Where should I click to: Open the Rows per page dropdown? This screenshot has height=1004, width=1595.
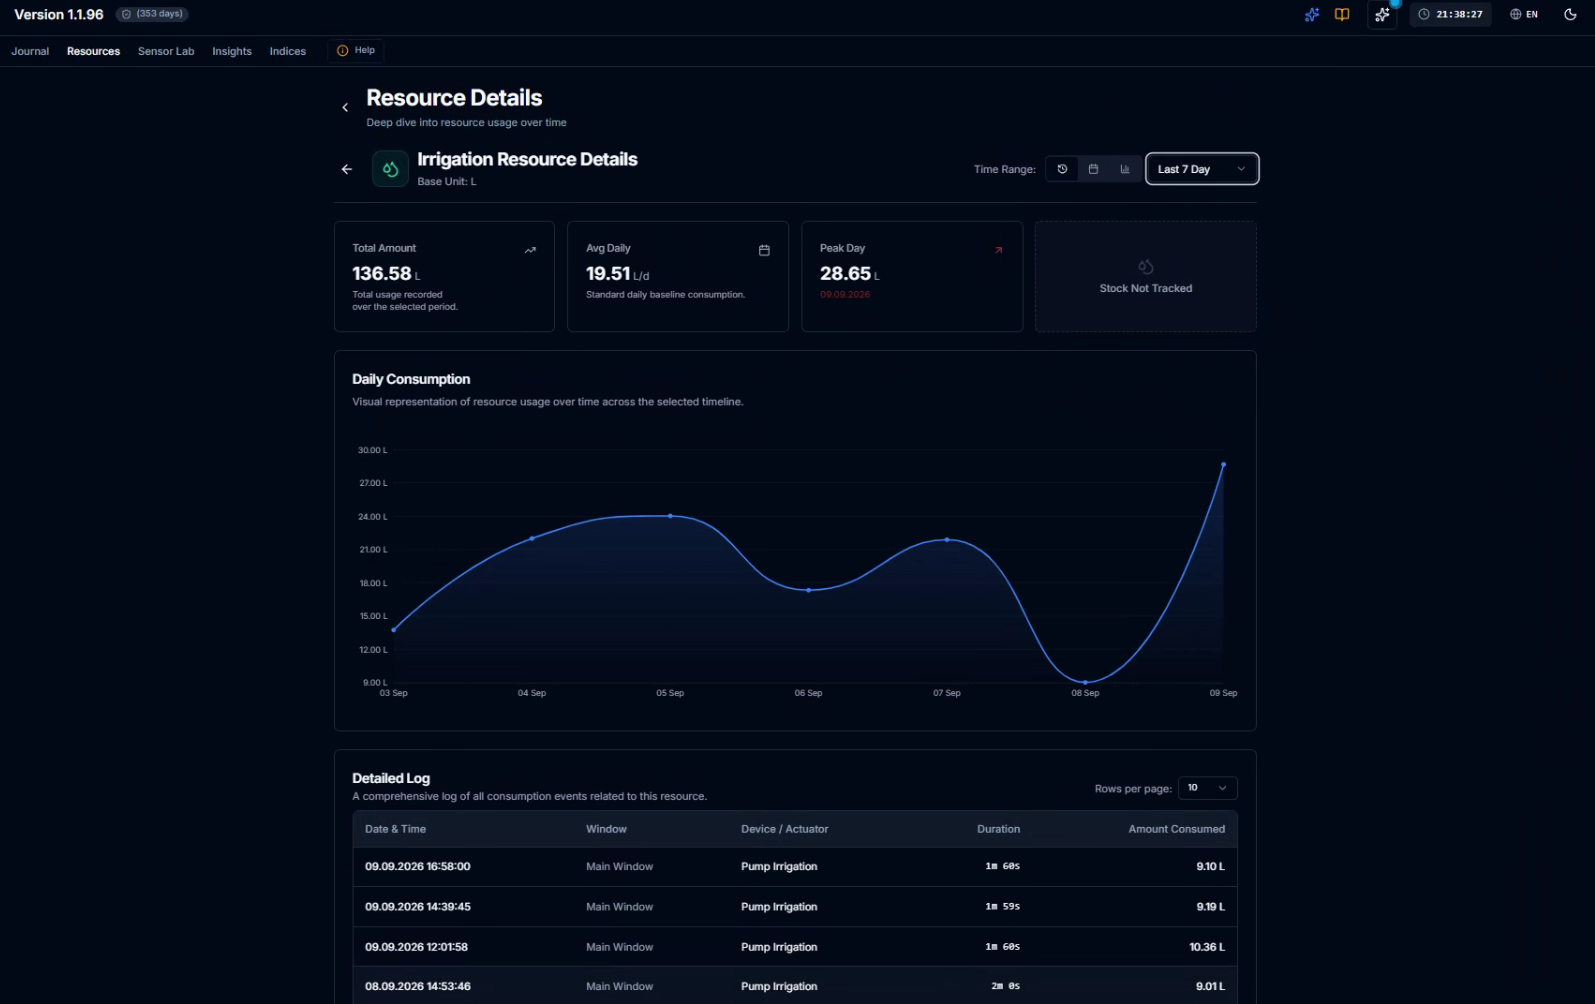pos(1207,788)
